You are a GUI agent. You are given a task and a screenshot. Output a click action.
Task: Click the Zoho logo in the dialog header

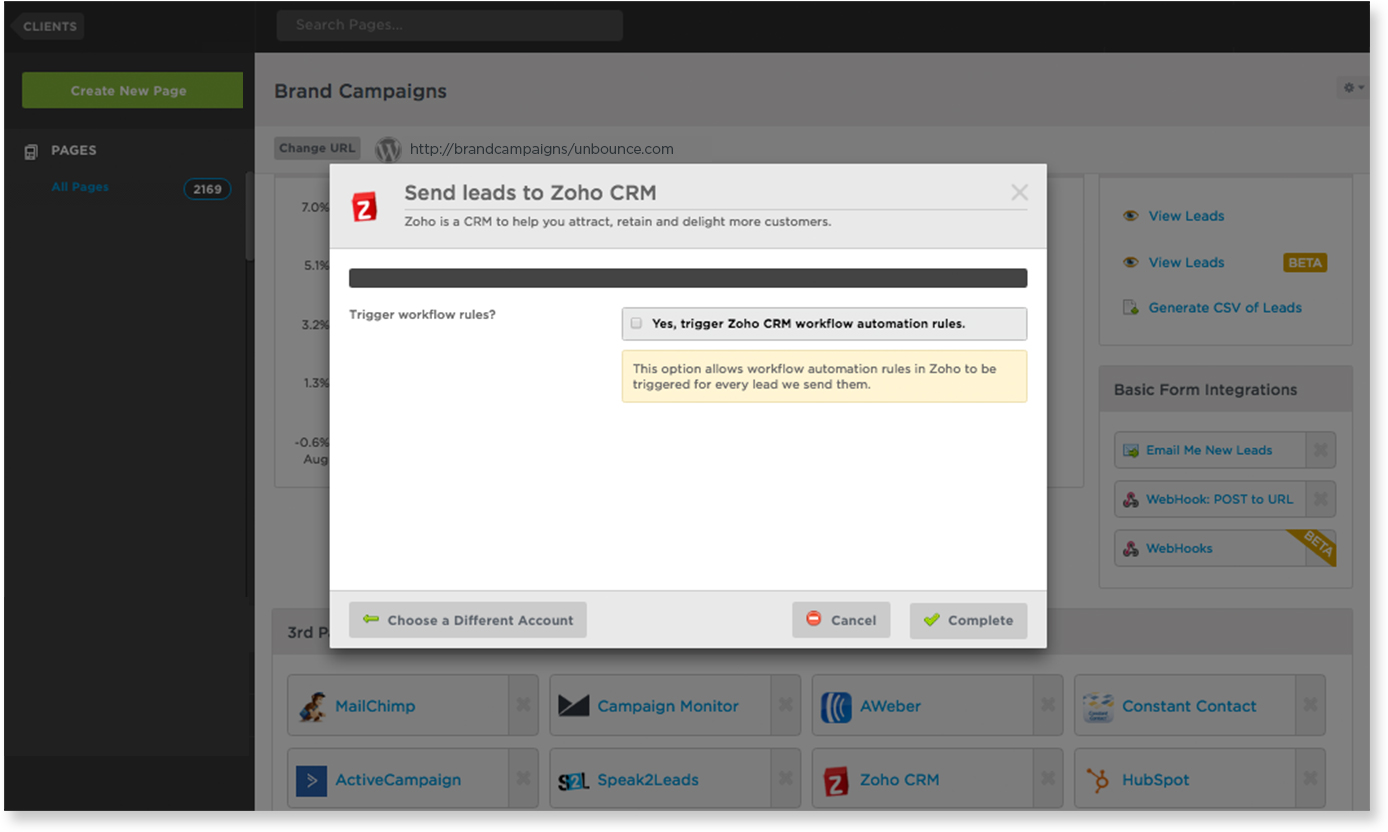tap(365, 206)
